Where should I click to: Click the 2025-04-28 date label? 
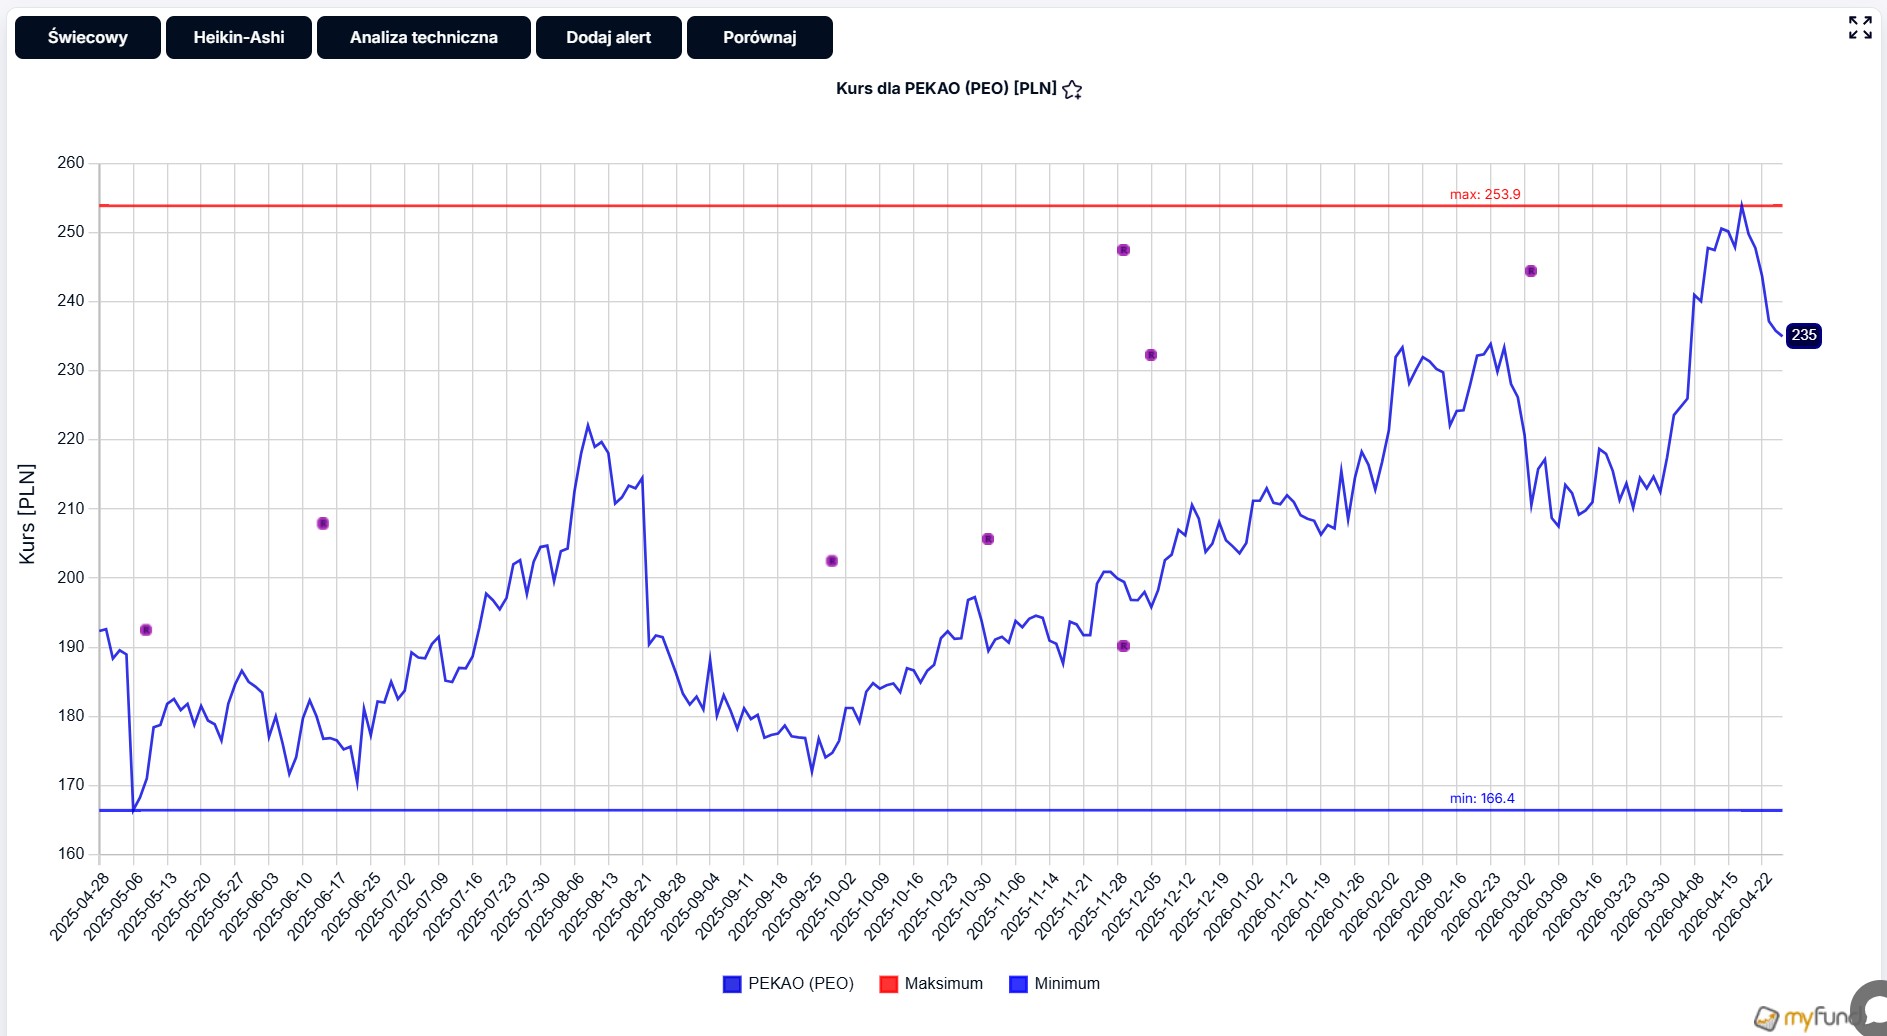(79, 906)
